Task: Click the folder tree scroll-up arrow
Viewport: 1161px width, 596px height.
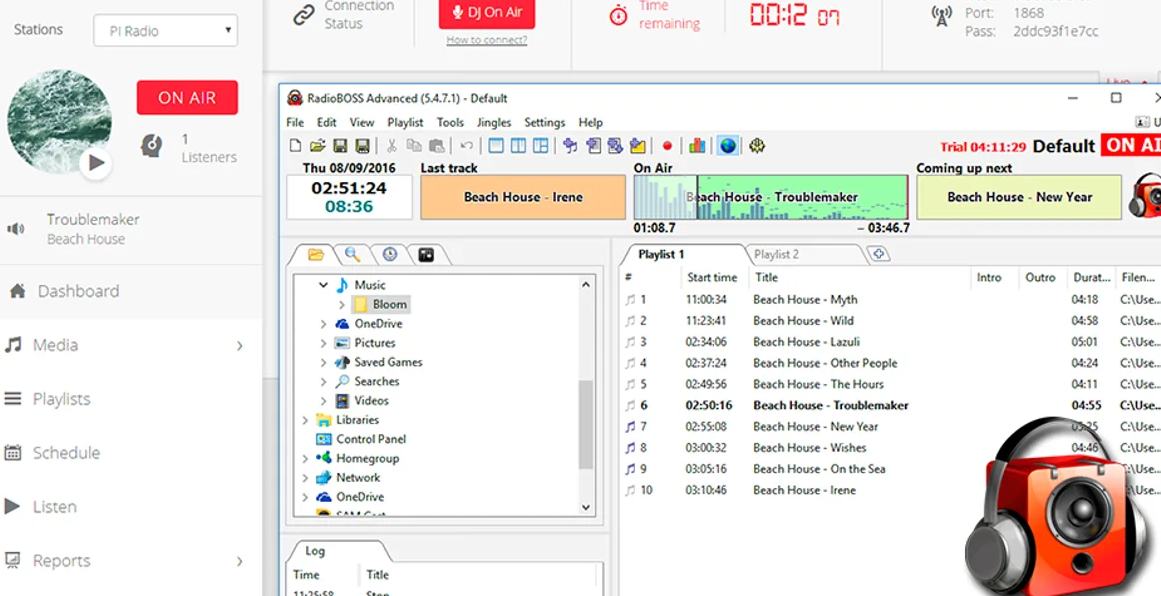Action: tap(586, 284)
